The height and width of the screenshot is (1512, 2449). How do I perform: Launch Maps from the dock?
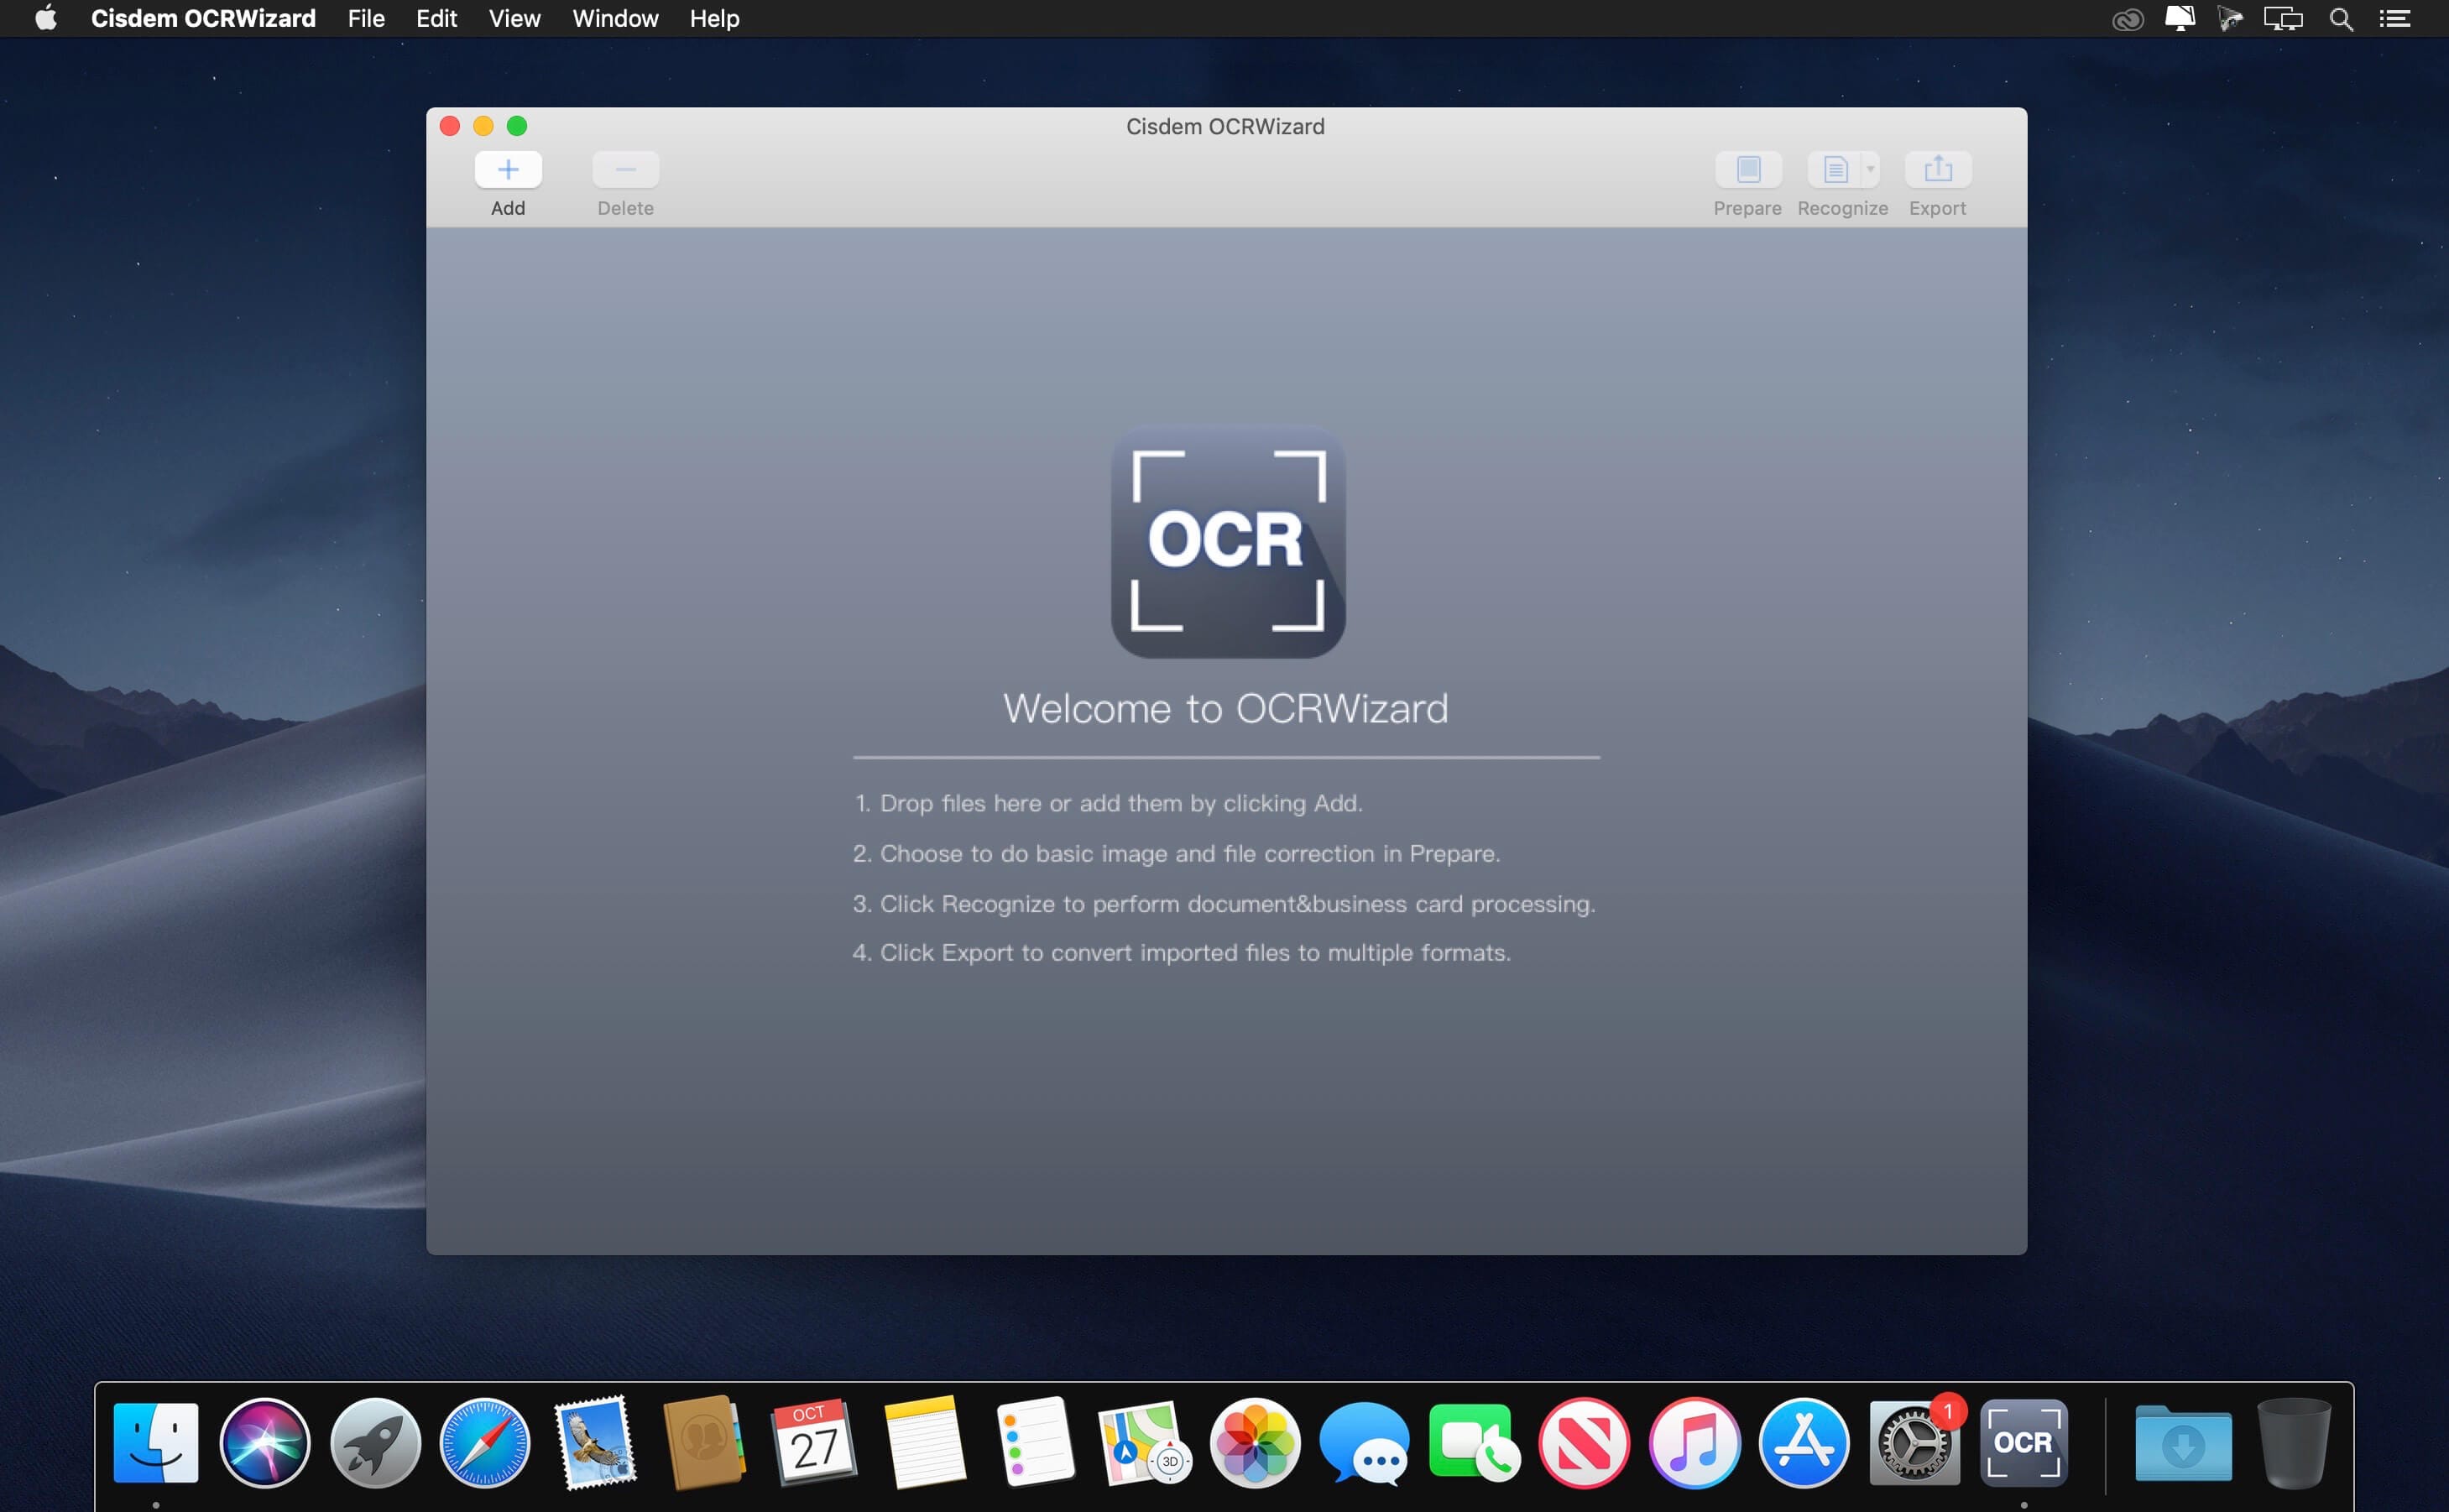1145,1442
